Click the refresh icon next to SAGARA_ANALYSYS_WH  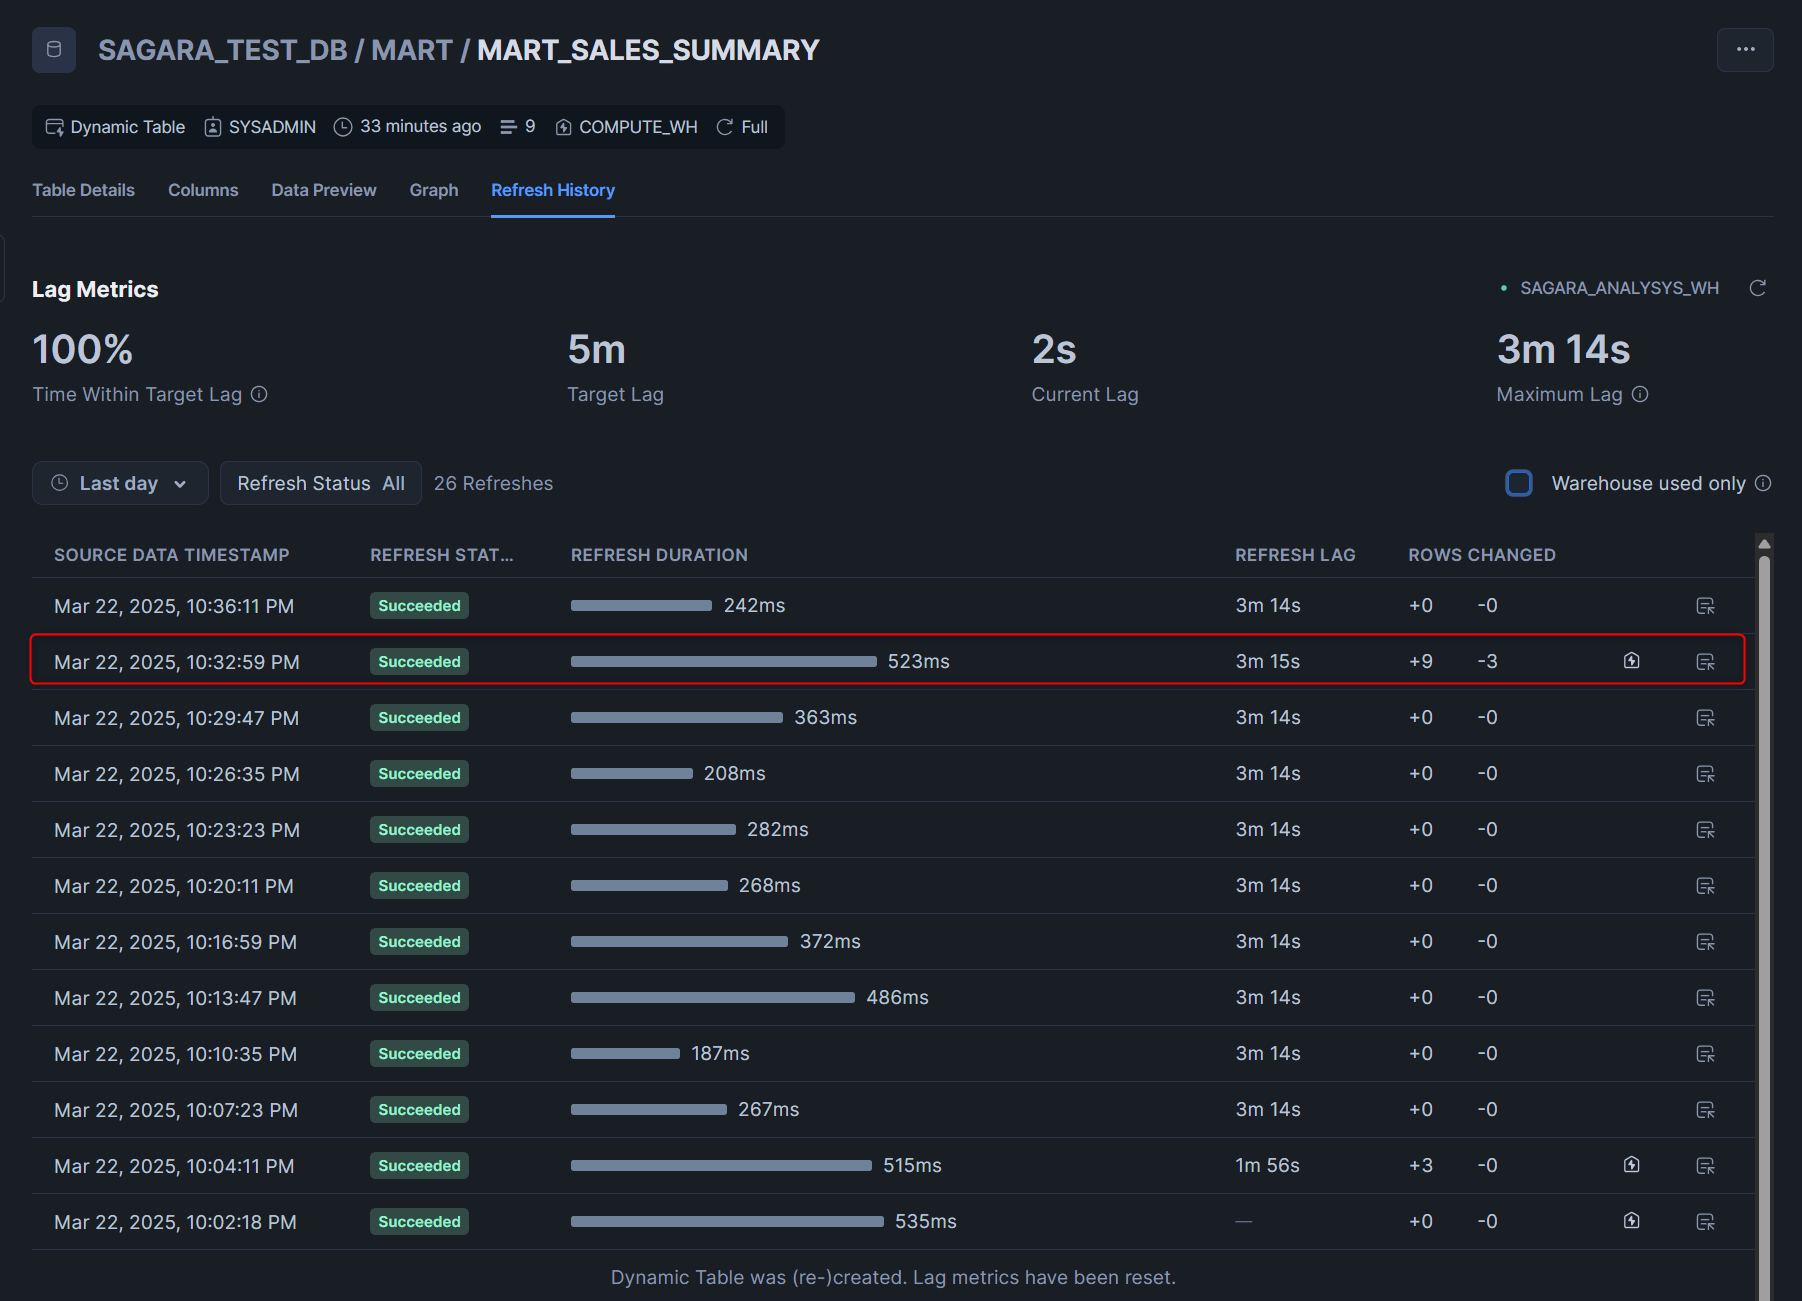(1757, 288)
